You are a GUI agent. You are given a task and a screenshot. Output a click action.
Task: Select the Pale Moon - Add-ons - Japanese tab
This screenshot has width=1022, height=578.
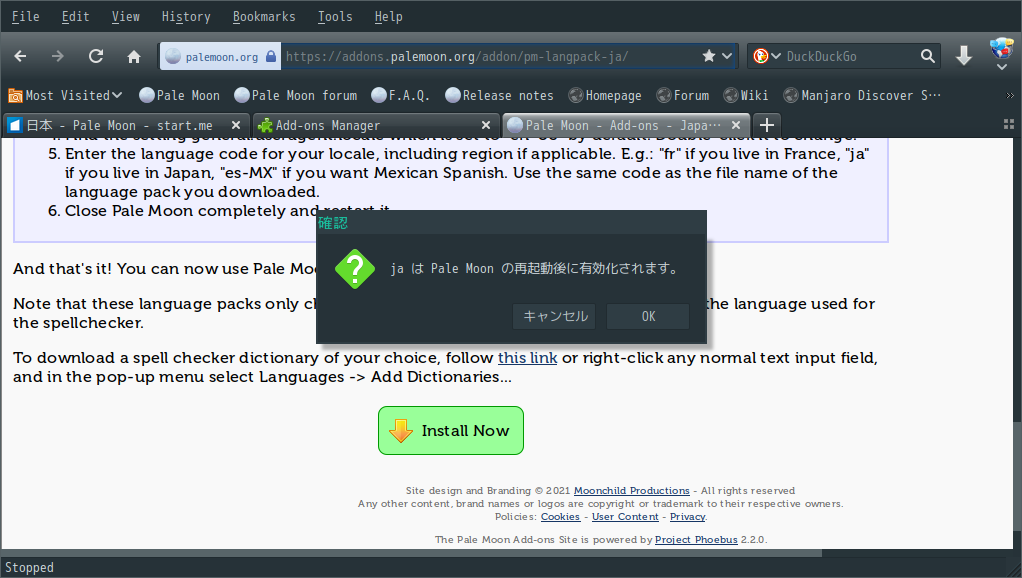pos(624,125)
